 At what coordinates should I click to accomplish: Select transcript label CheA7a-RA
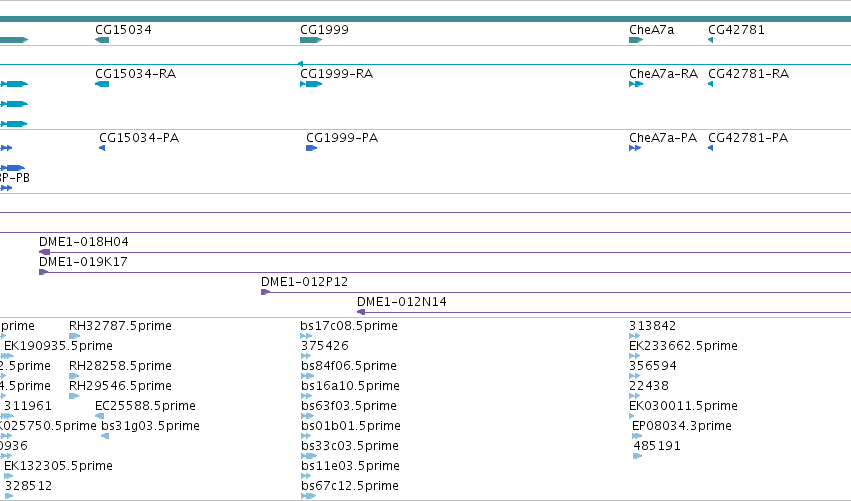coord(663,74)
